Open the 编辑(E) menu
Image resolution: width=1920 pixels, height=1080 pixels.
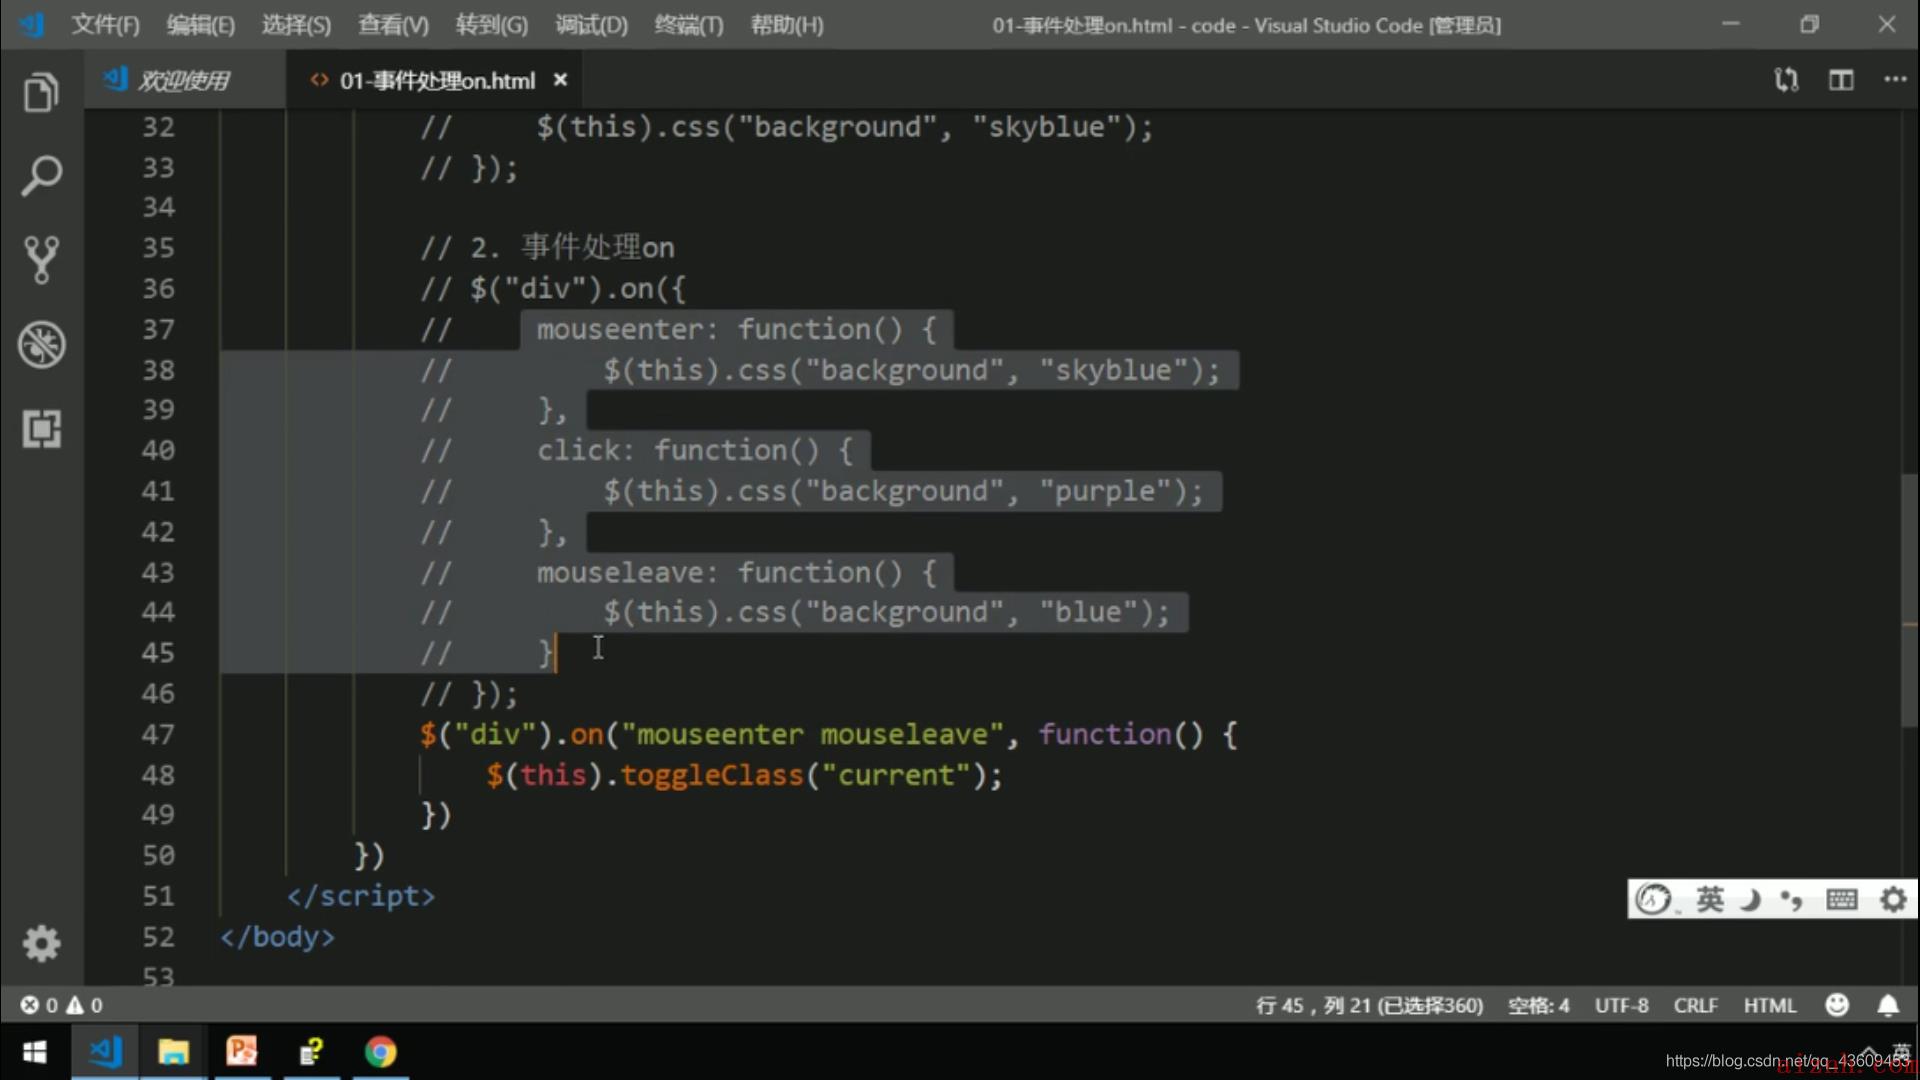pyautogui.click(x=200, y=25)
